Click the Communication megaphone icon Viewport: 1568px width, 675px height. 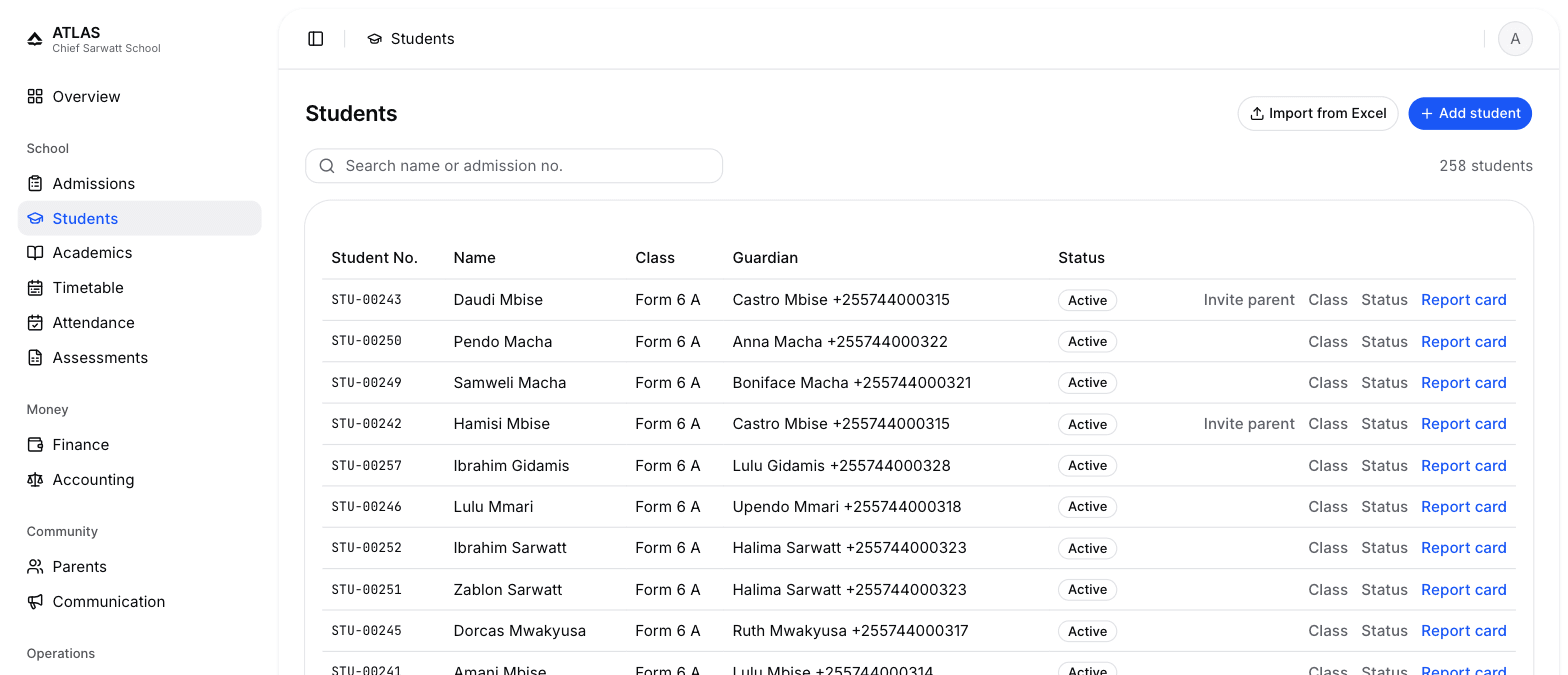(35, 602)
